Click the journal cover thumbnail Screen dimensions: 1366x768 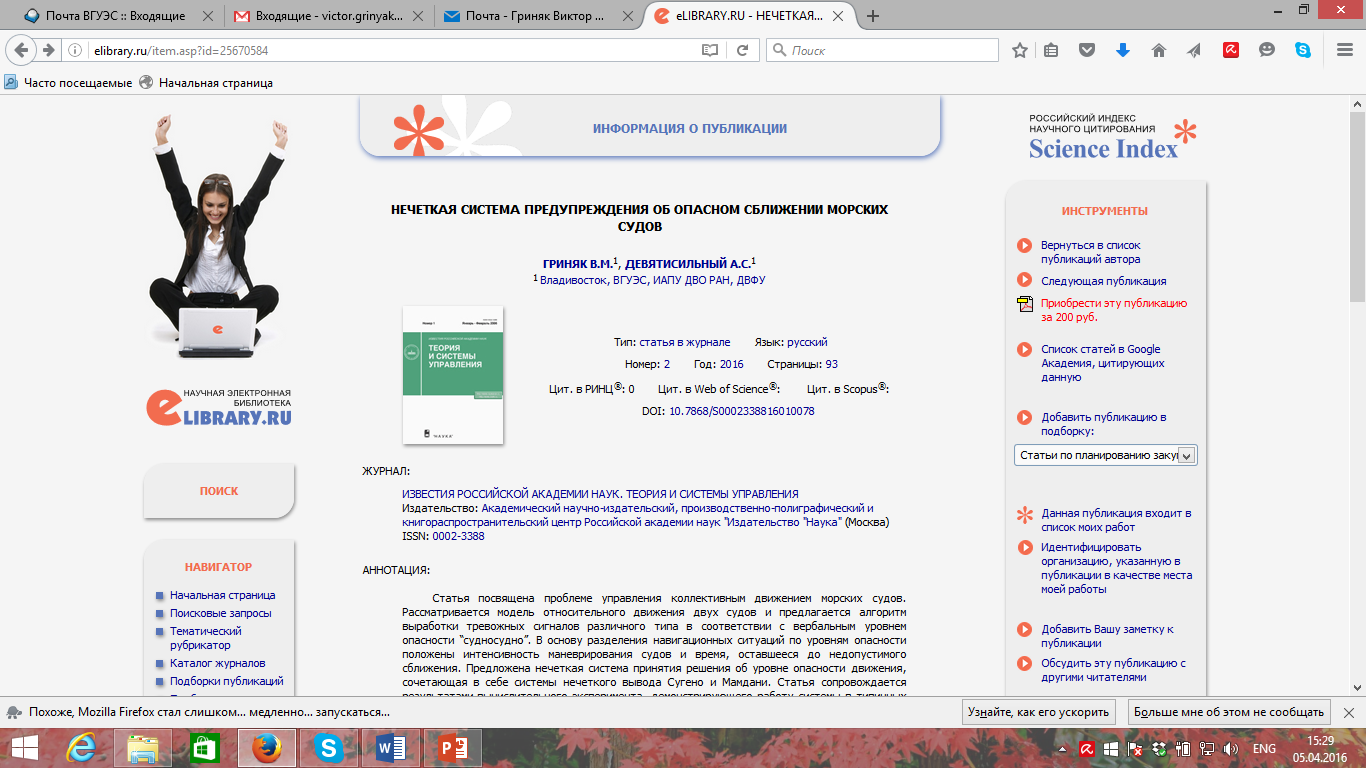click(453, 375)
